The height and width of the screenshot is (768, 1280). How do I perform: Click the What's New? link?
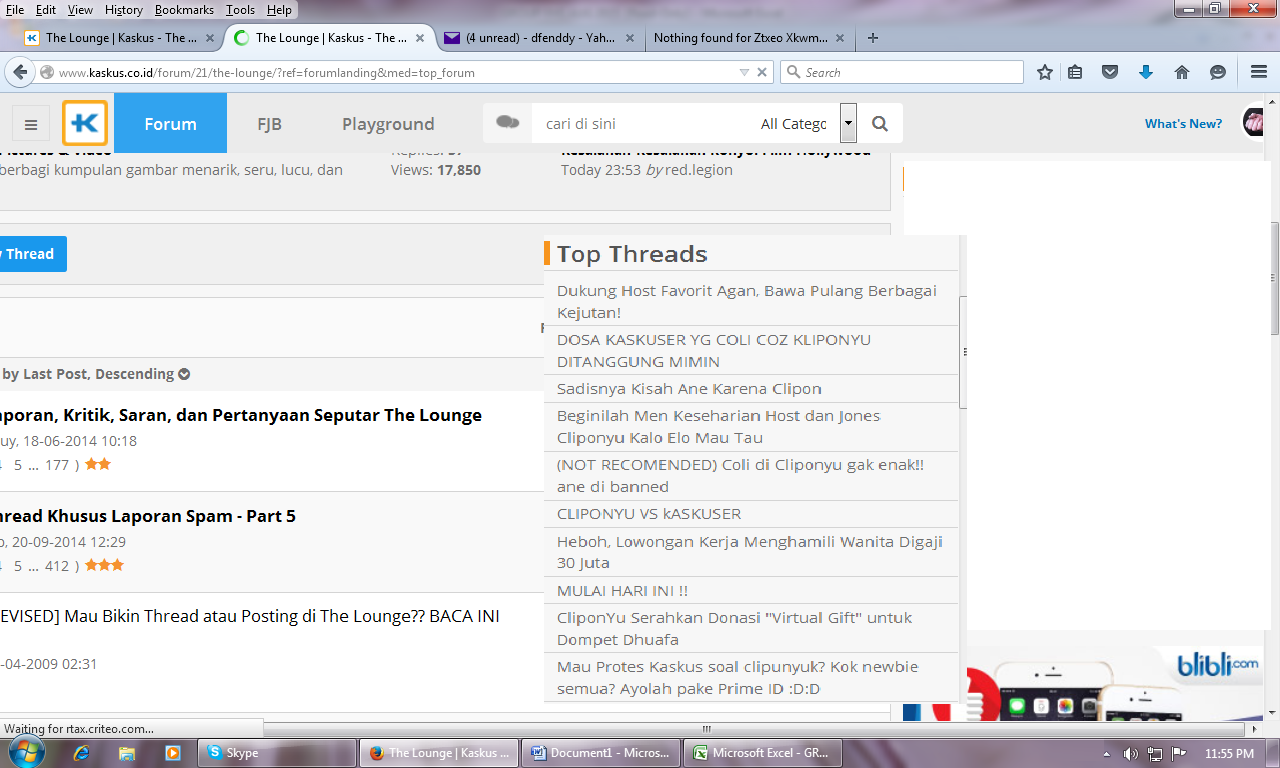[x=1183, y=124]
